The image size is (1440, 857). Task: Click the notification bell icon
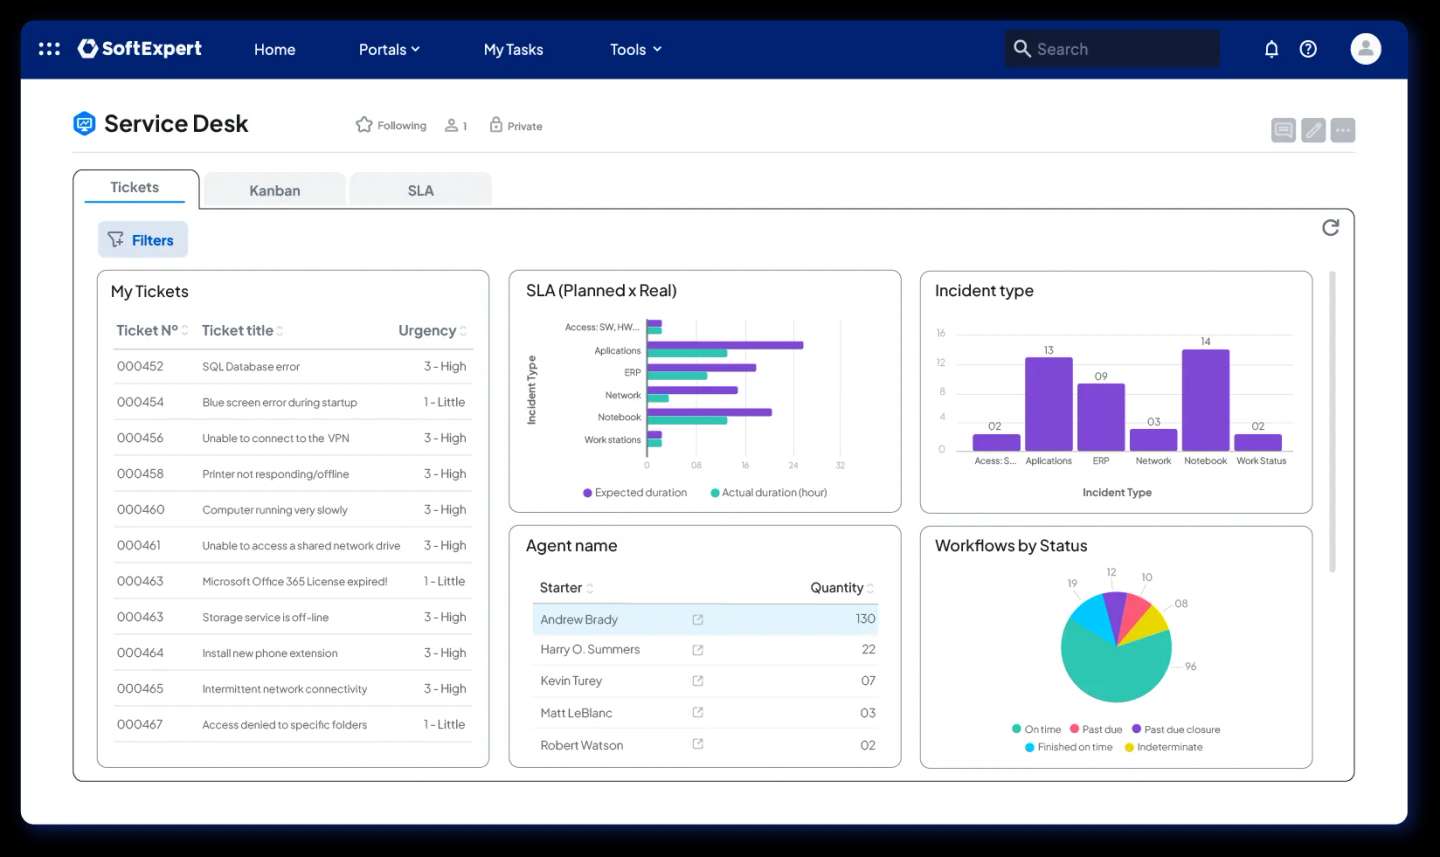click(1271, 48)
